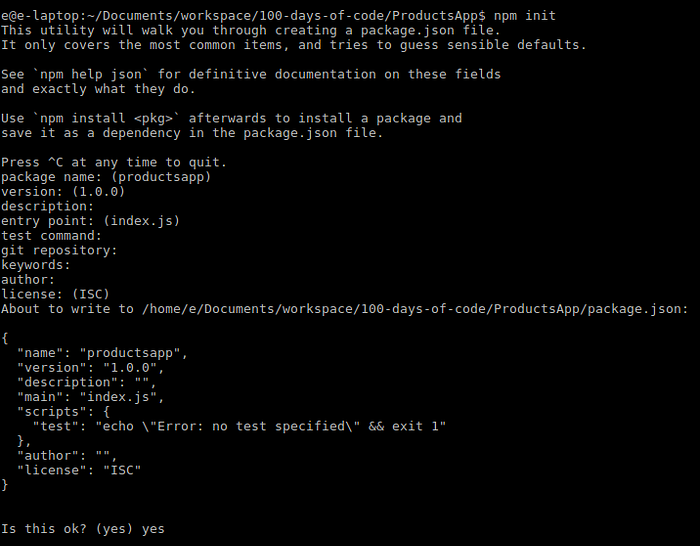This screenshot has width=700, height=546.
Task: Click the 'echo Error: no test specified' test script
Action: (x=271, y=426)
